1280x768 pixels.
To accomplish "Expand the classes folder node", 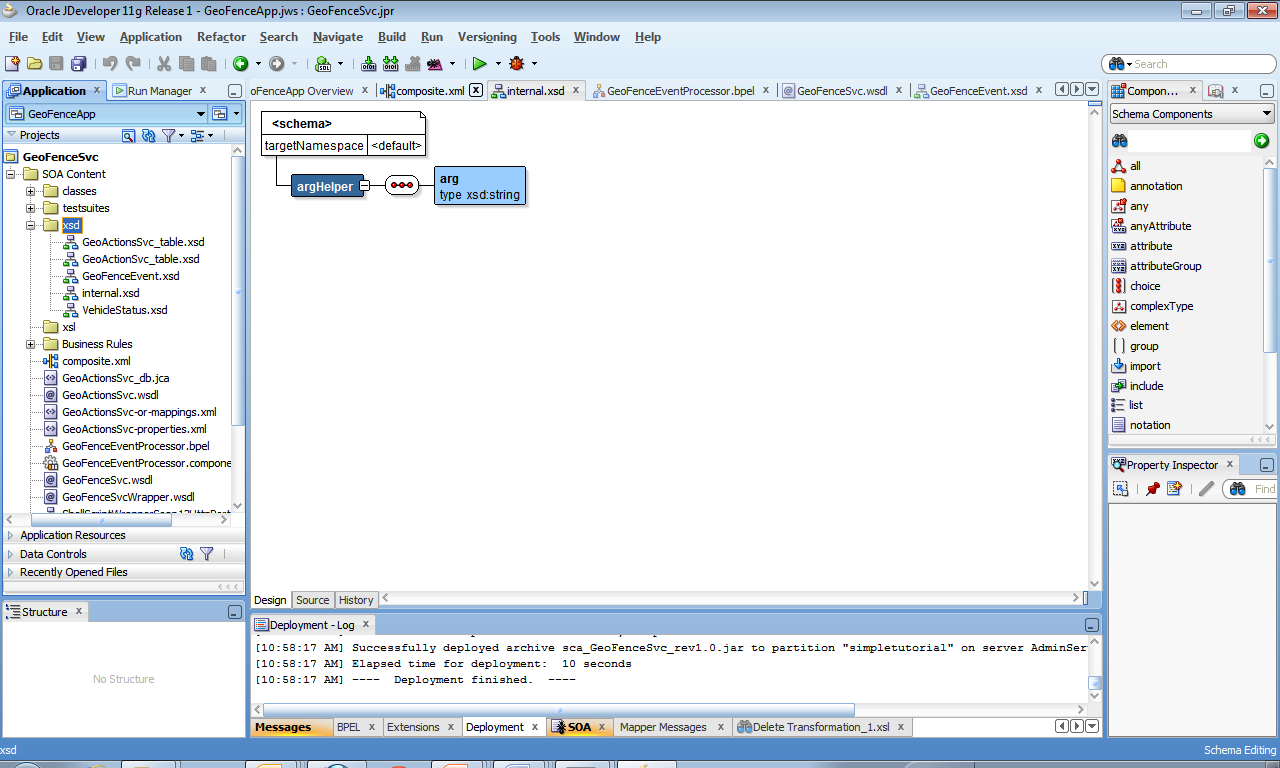I will [x=31, y=191].
